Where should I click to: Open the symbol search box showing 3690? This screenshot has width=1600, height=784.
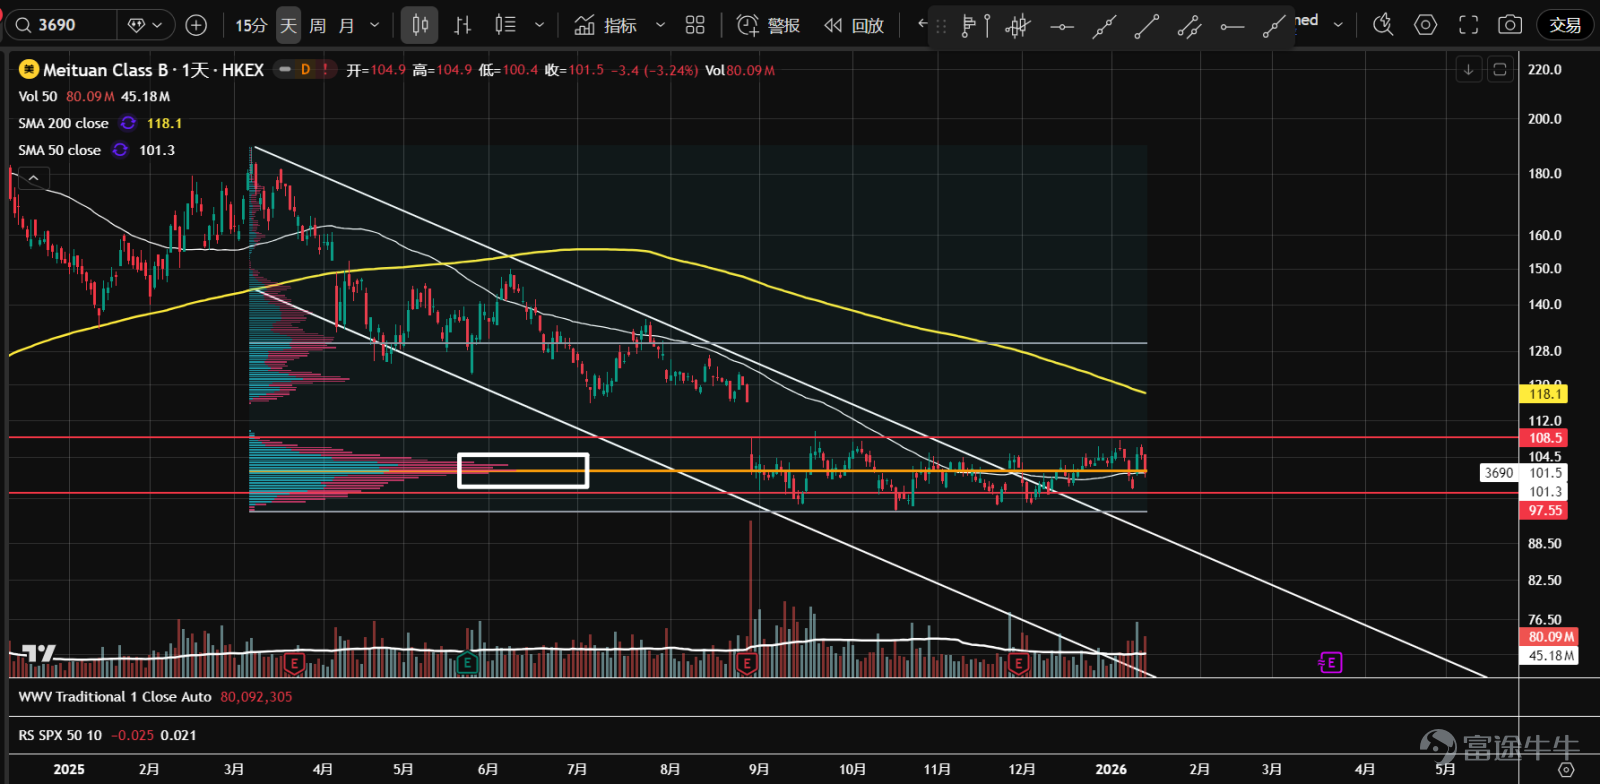pyautogui.click(x=60, y=25)
